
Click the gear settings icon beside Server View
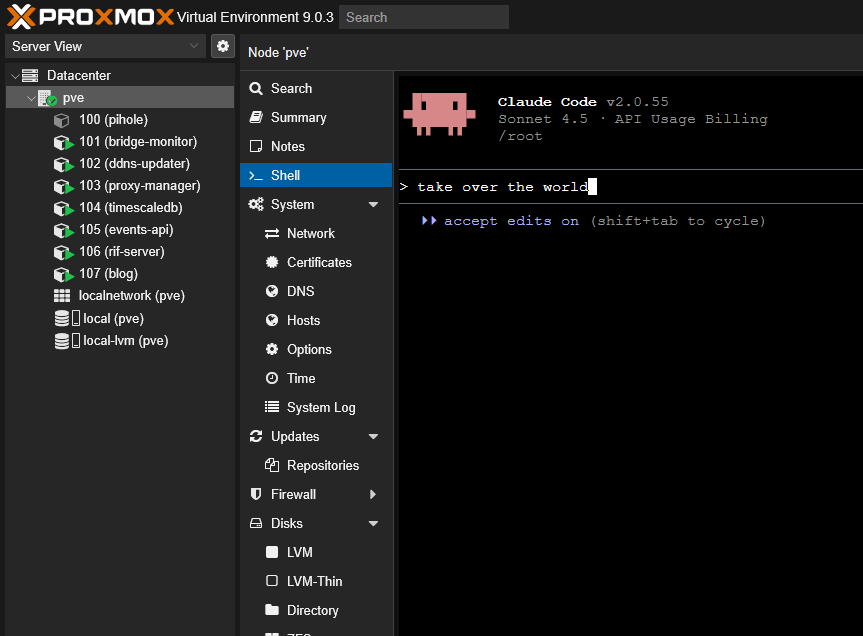click(222, 46)
